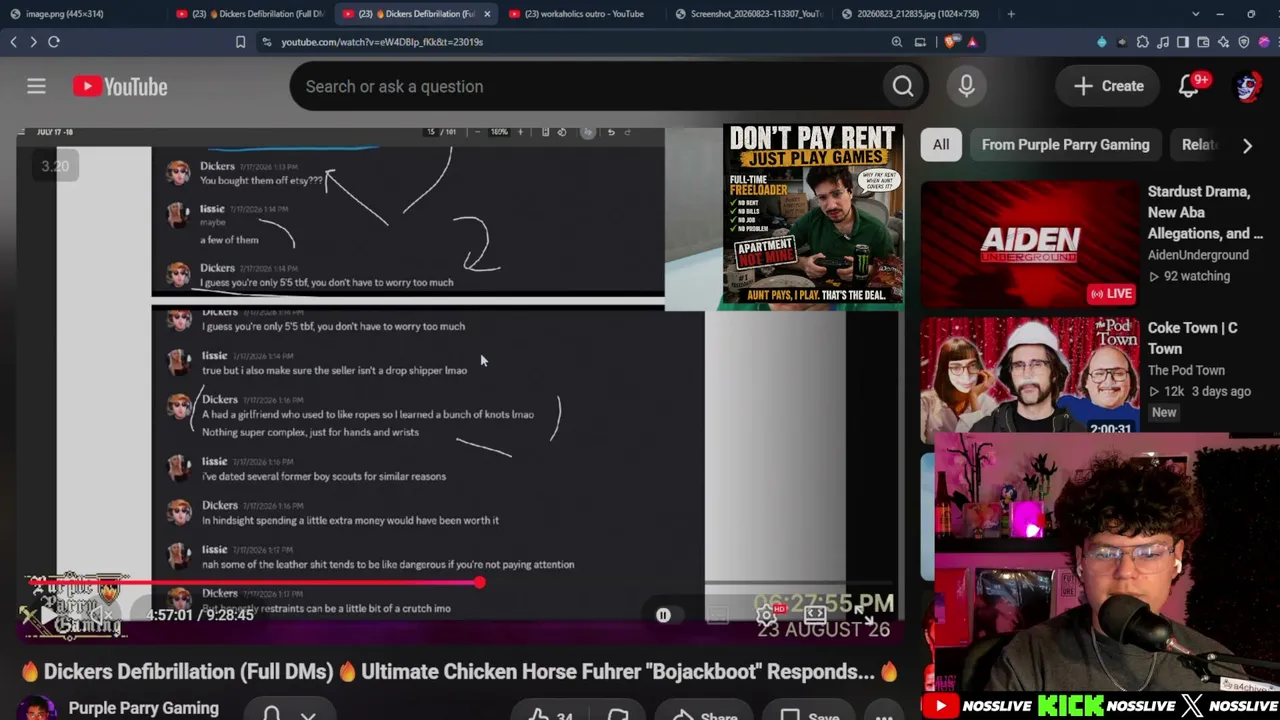This screenshot has height=720, width=1280.
Task: Play the video with the play button
Action: tap(47, 615)
